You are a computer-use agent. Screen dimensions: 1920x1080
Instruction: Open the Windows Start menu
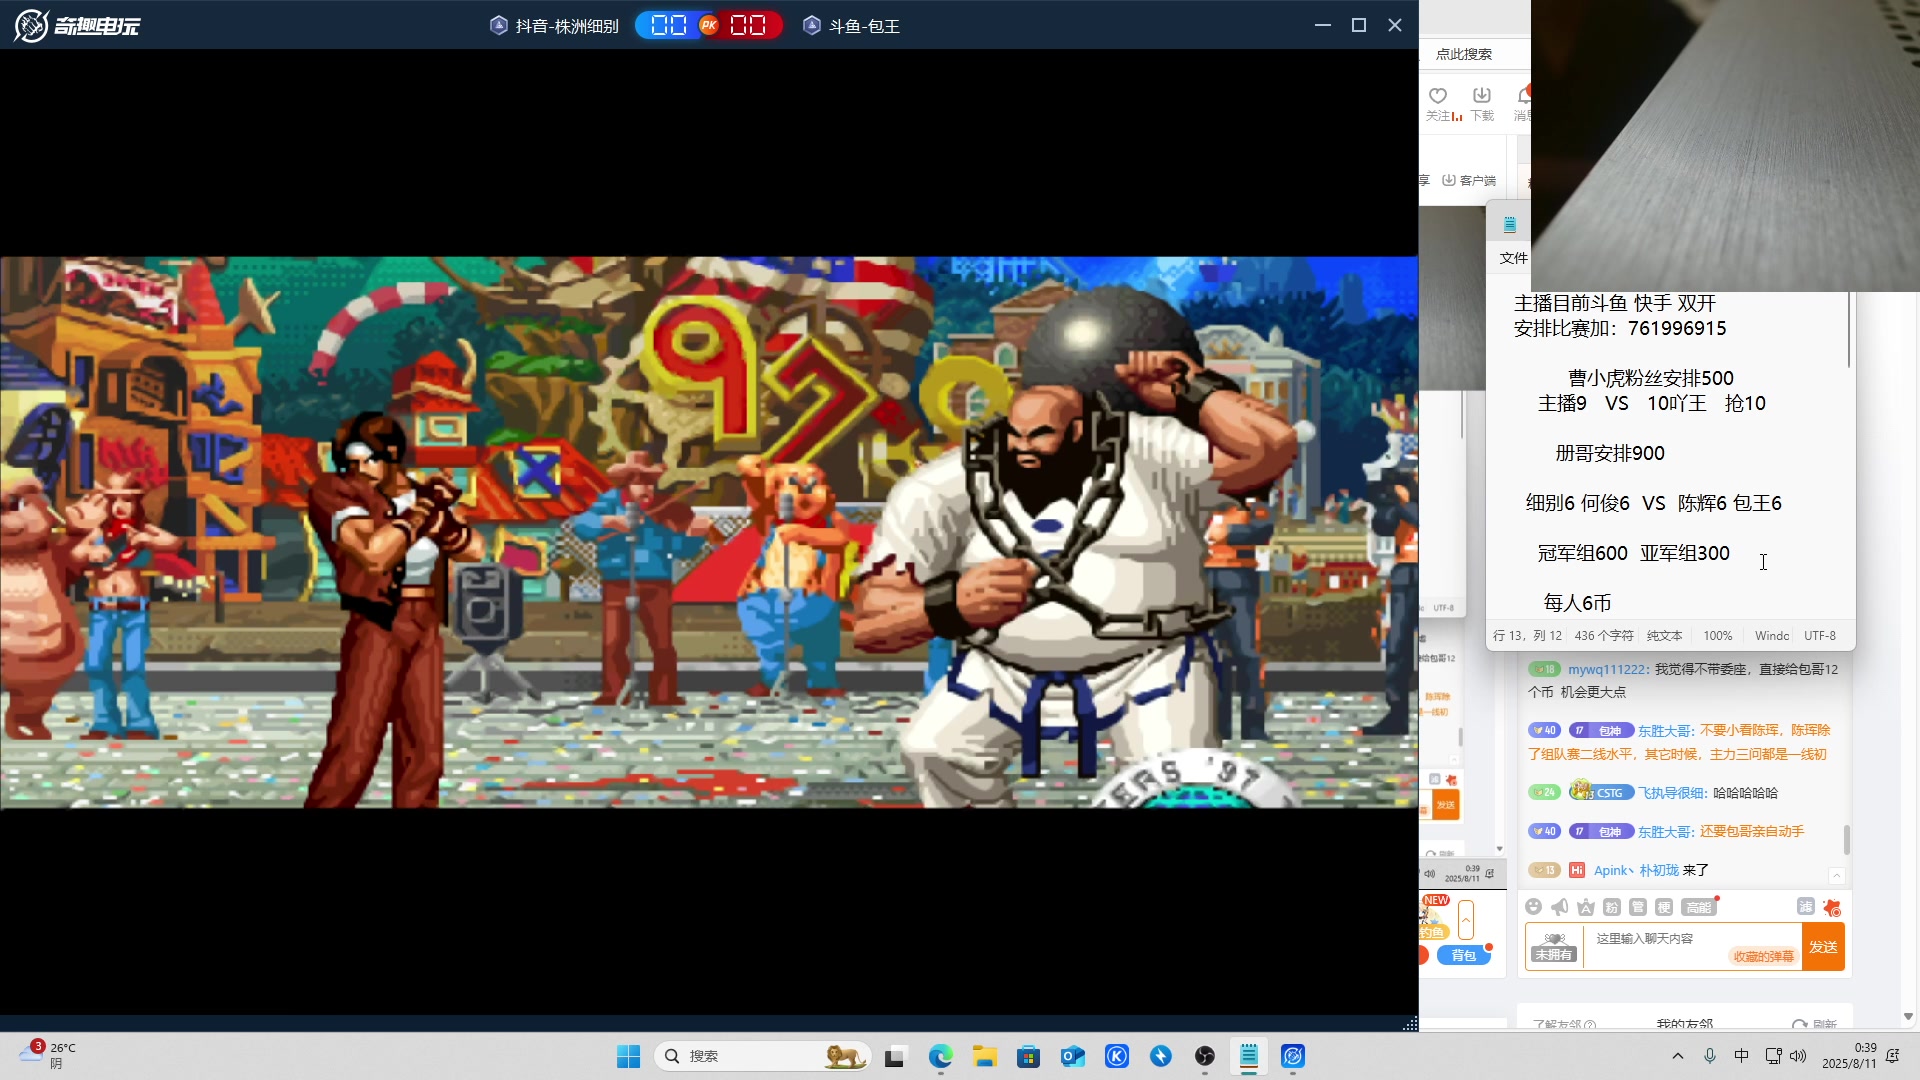(x=628, y=1056)
